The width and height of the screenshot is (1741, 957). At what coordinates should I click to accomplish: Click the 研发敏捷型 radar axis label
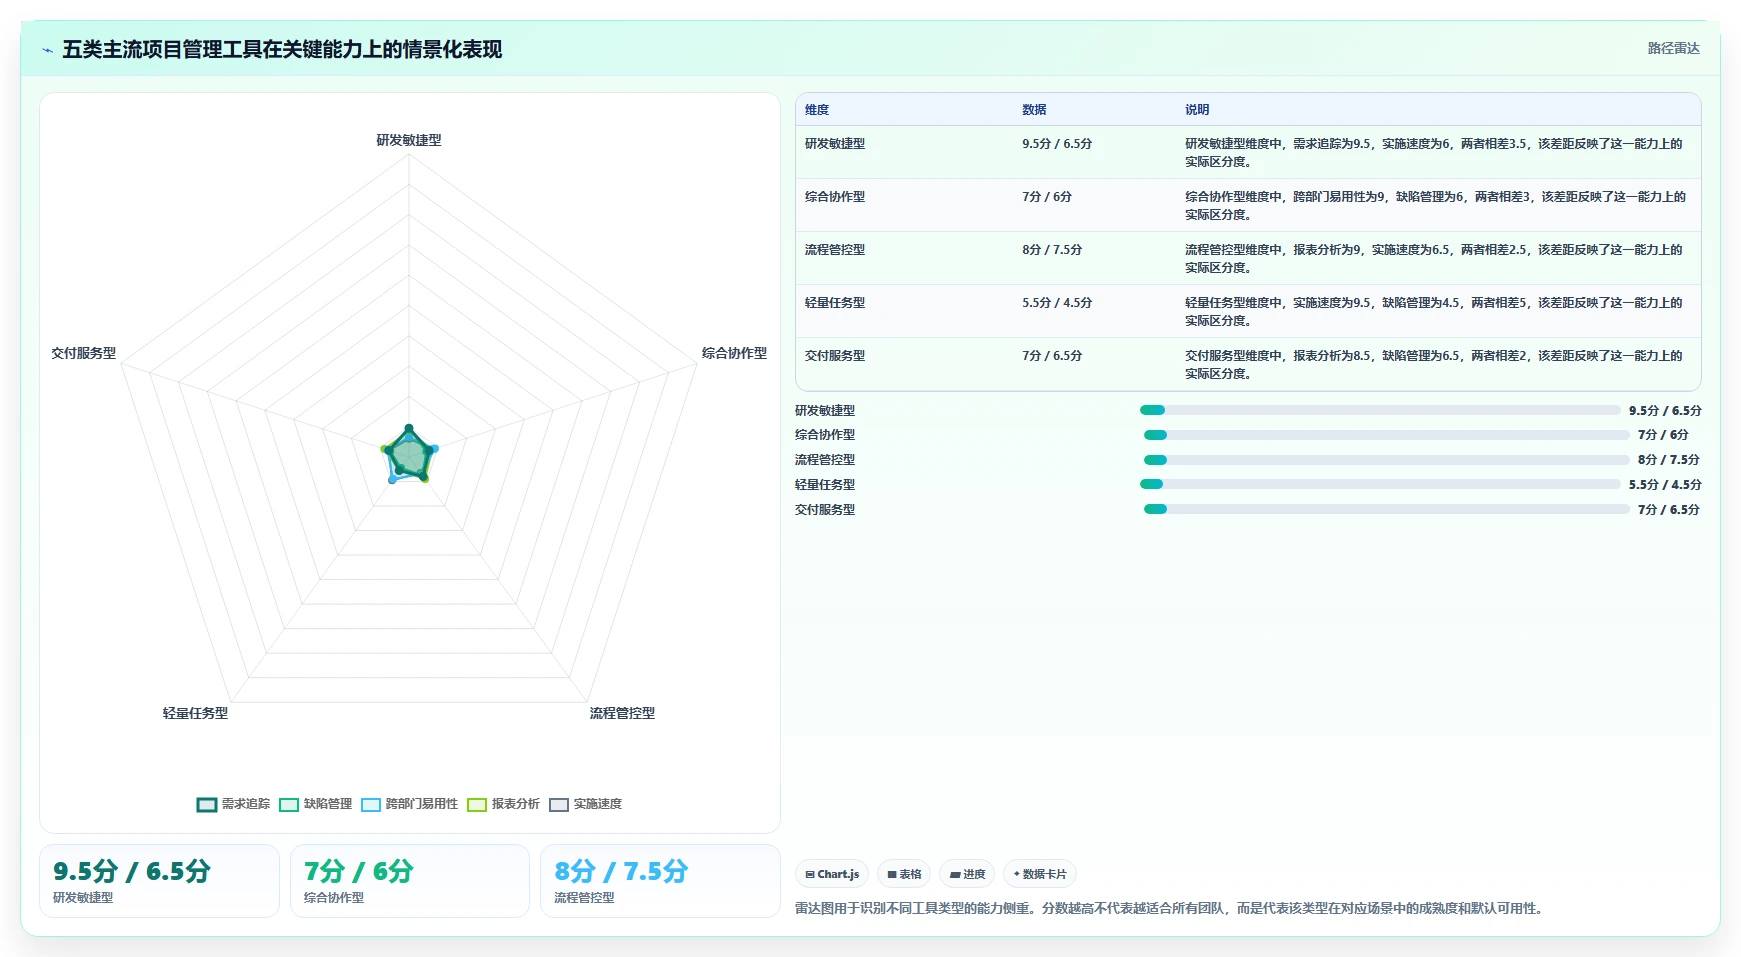409,140
